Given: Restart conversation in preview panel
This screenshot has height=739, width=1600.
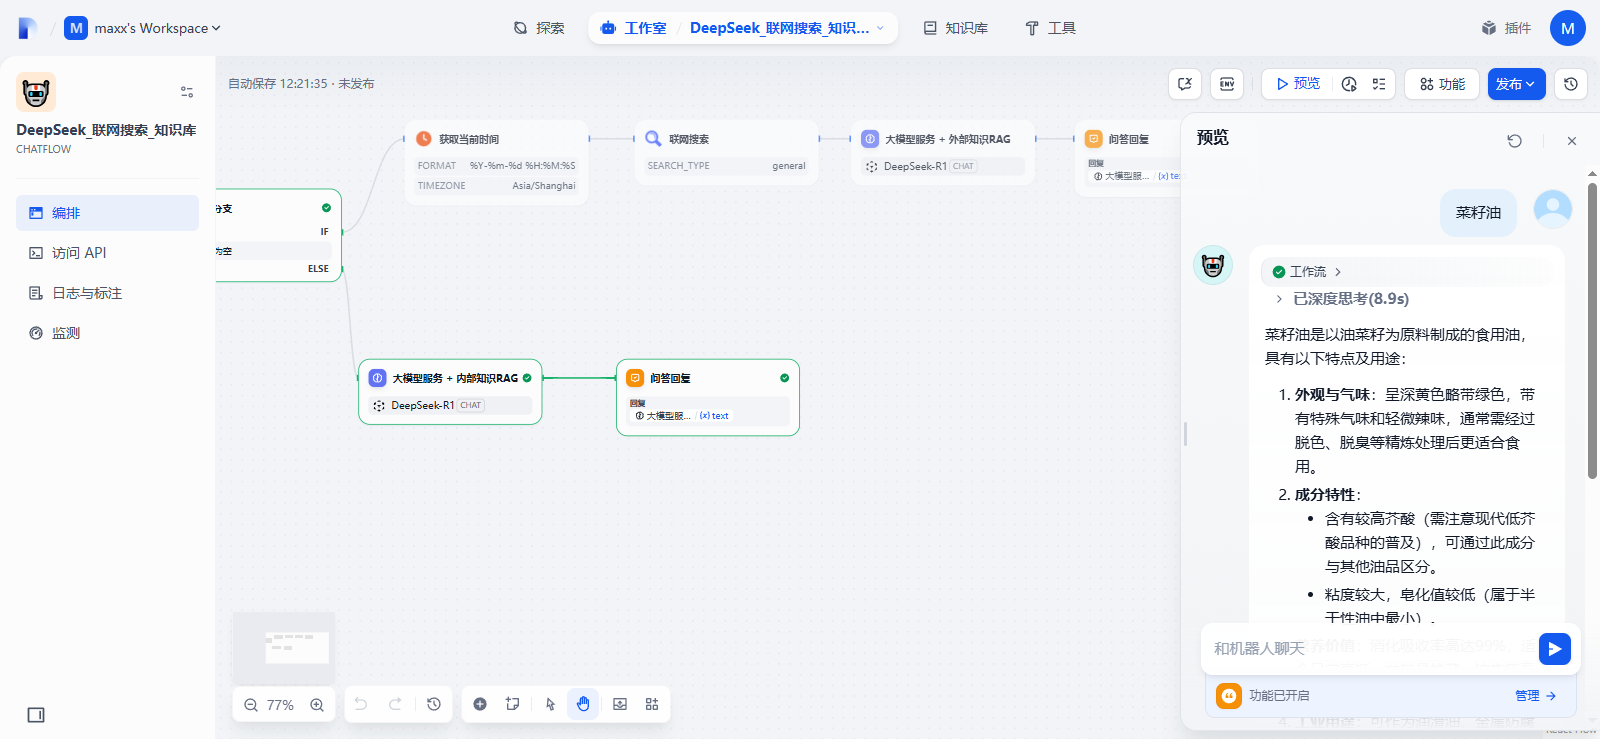Looking at the screenshot, I should 1515,141.
